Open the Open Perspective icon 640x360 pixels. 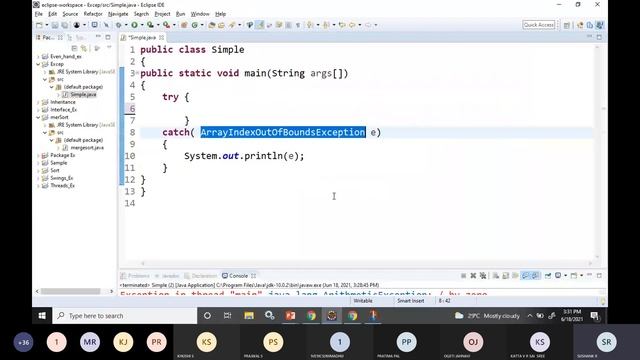567,25
